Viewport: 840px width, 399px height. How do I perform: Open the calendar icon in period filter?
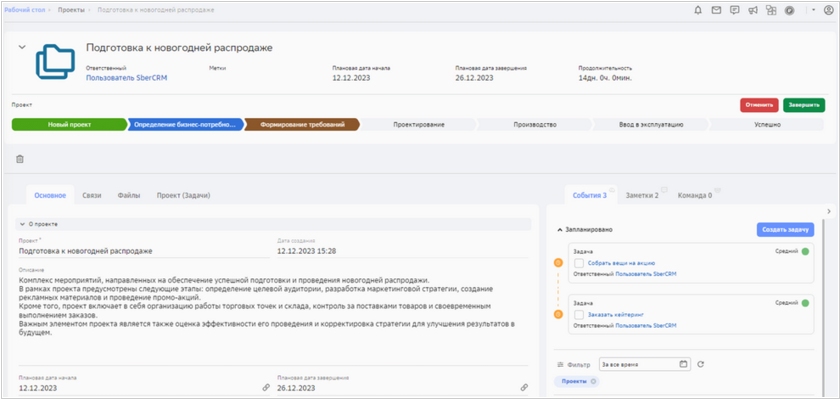(683, 364)
